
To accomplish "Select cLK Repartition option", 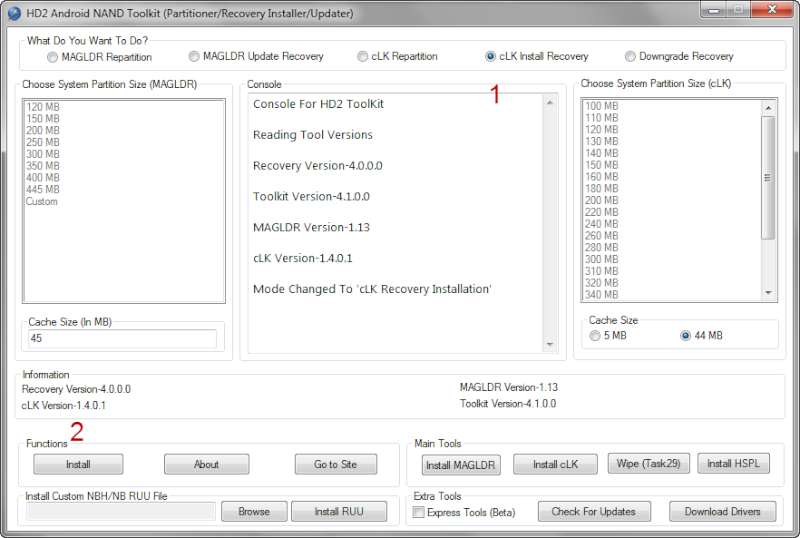I will 397,56.
